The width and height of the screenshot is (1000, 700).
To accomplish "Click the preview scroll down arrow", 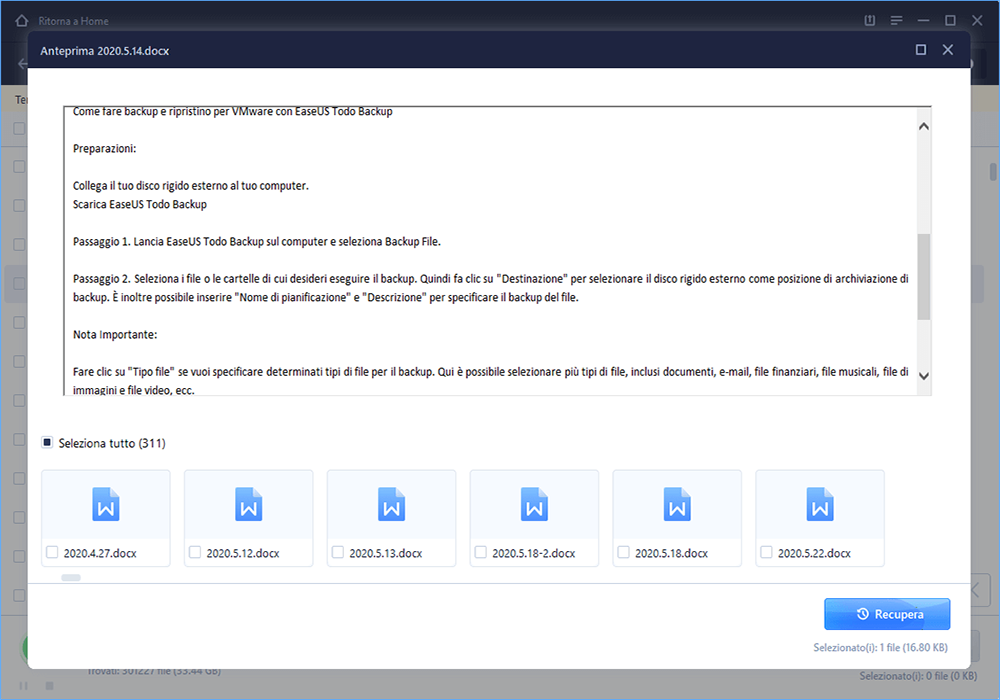I will [923, 376].
